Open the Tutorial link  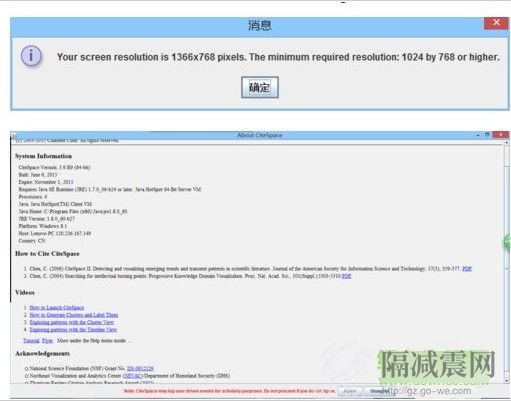[31, 340]
